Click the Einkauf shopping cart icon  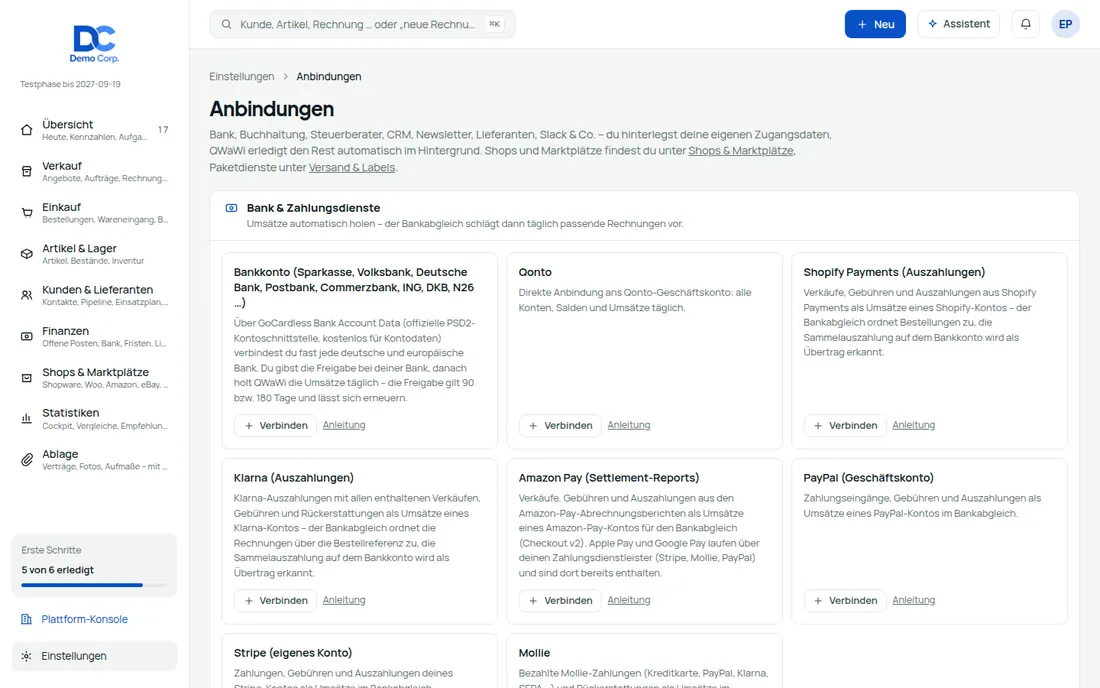point(27,213)
